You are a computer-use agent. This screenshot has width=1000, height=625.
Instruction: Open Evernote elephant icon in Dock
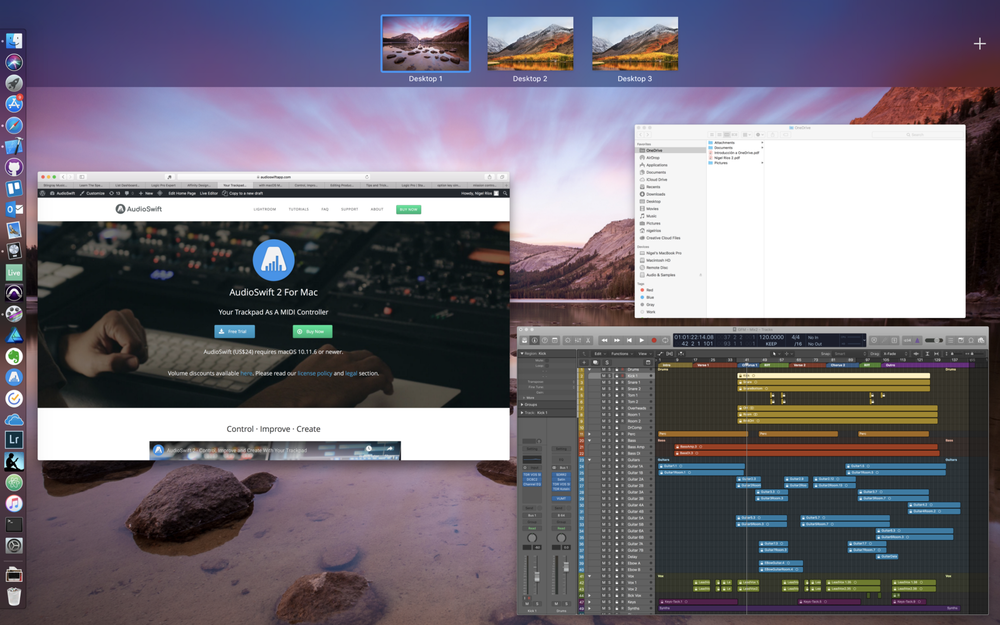(14, 357)
